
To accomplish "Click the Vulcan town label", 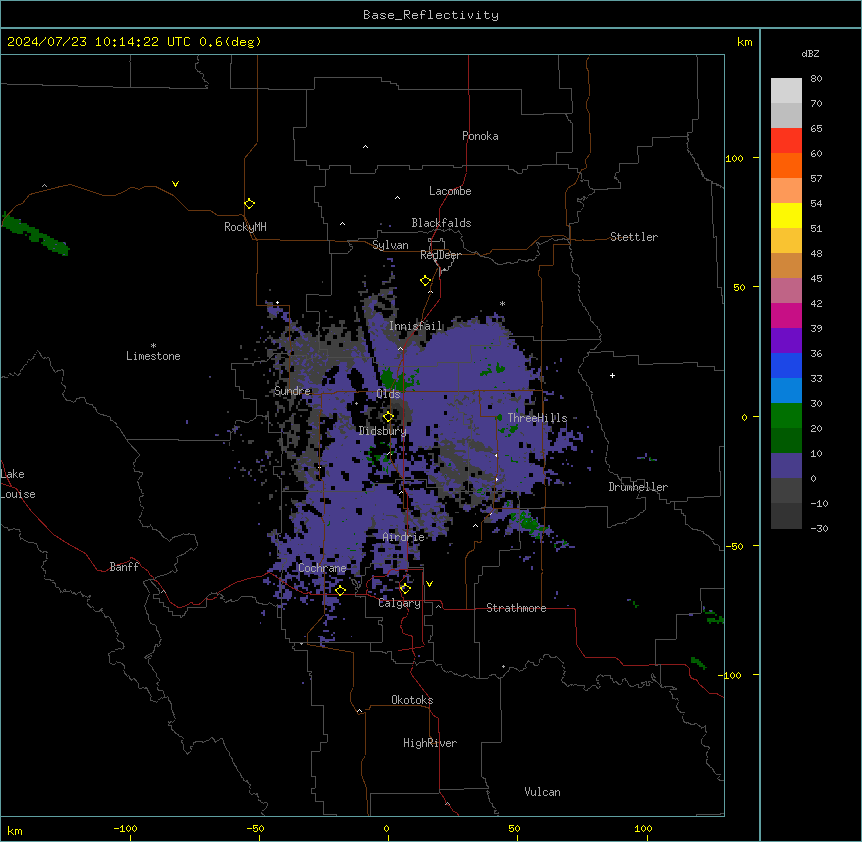I will pyautogui.click(x=543, y=792).
